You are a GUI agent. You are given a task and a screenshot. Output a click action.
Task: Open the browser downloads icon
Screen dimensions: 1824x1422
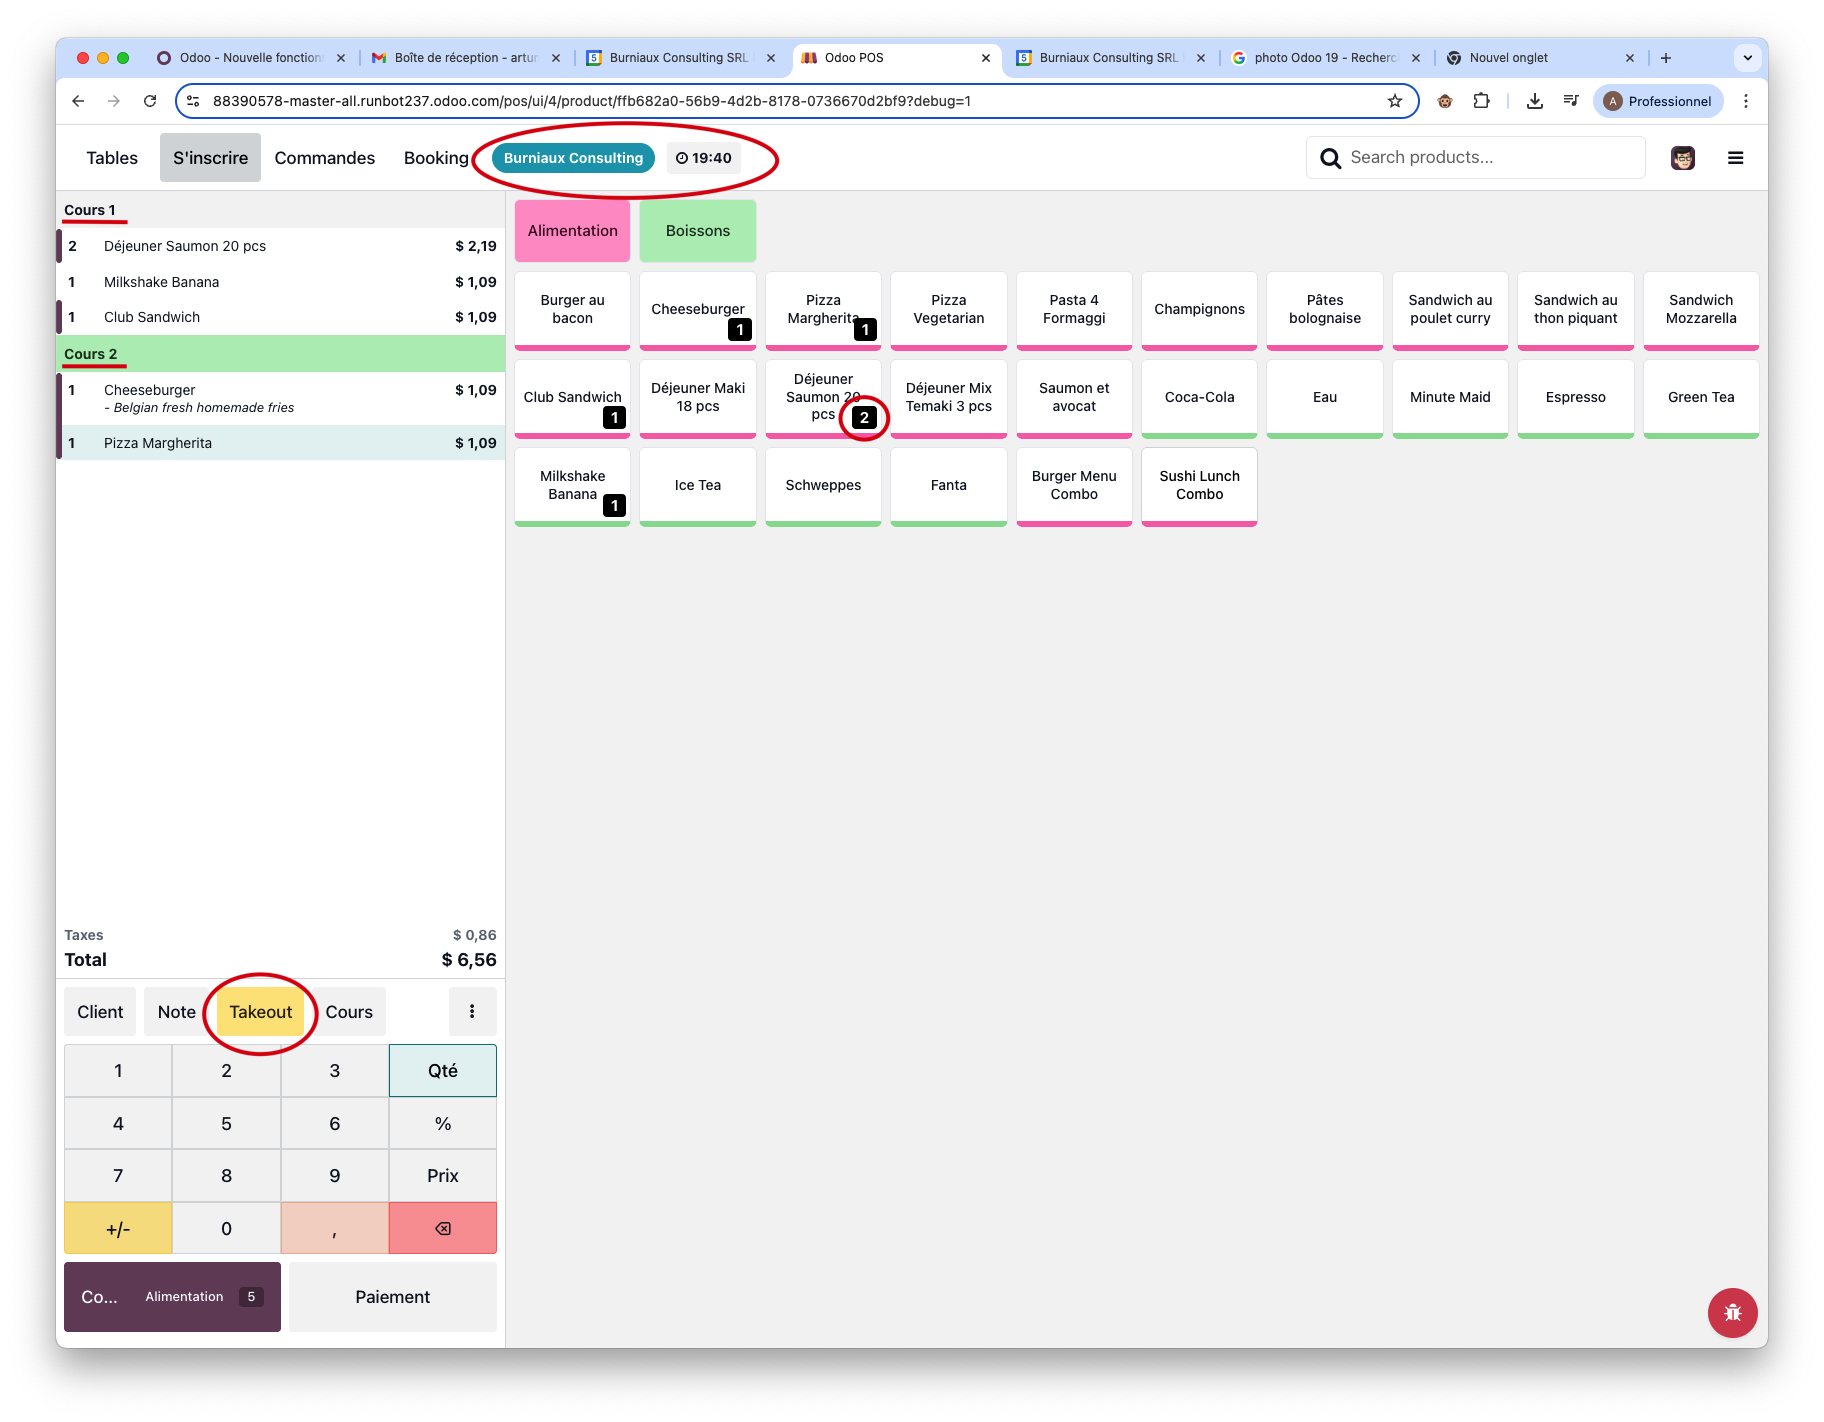1534,101
